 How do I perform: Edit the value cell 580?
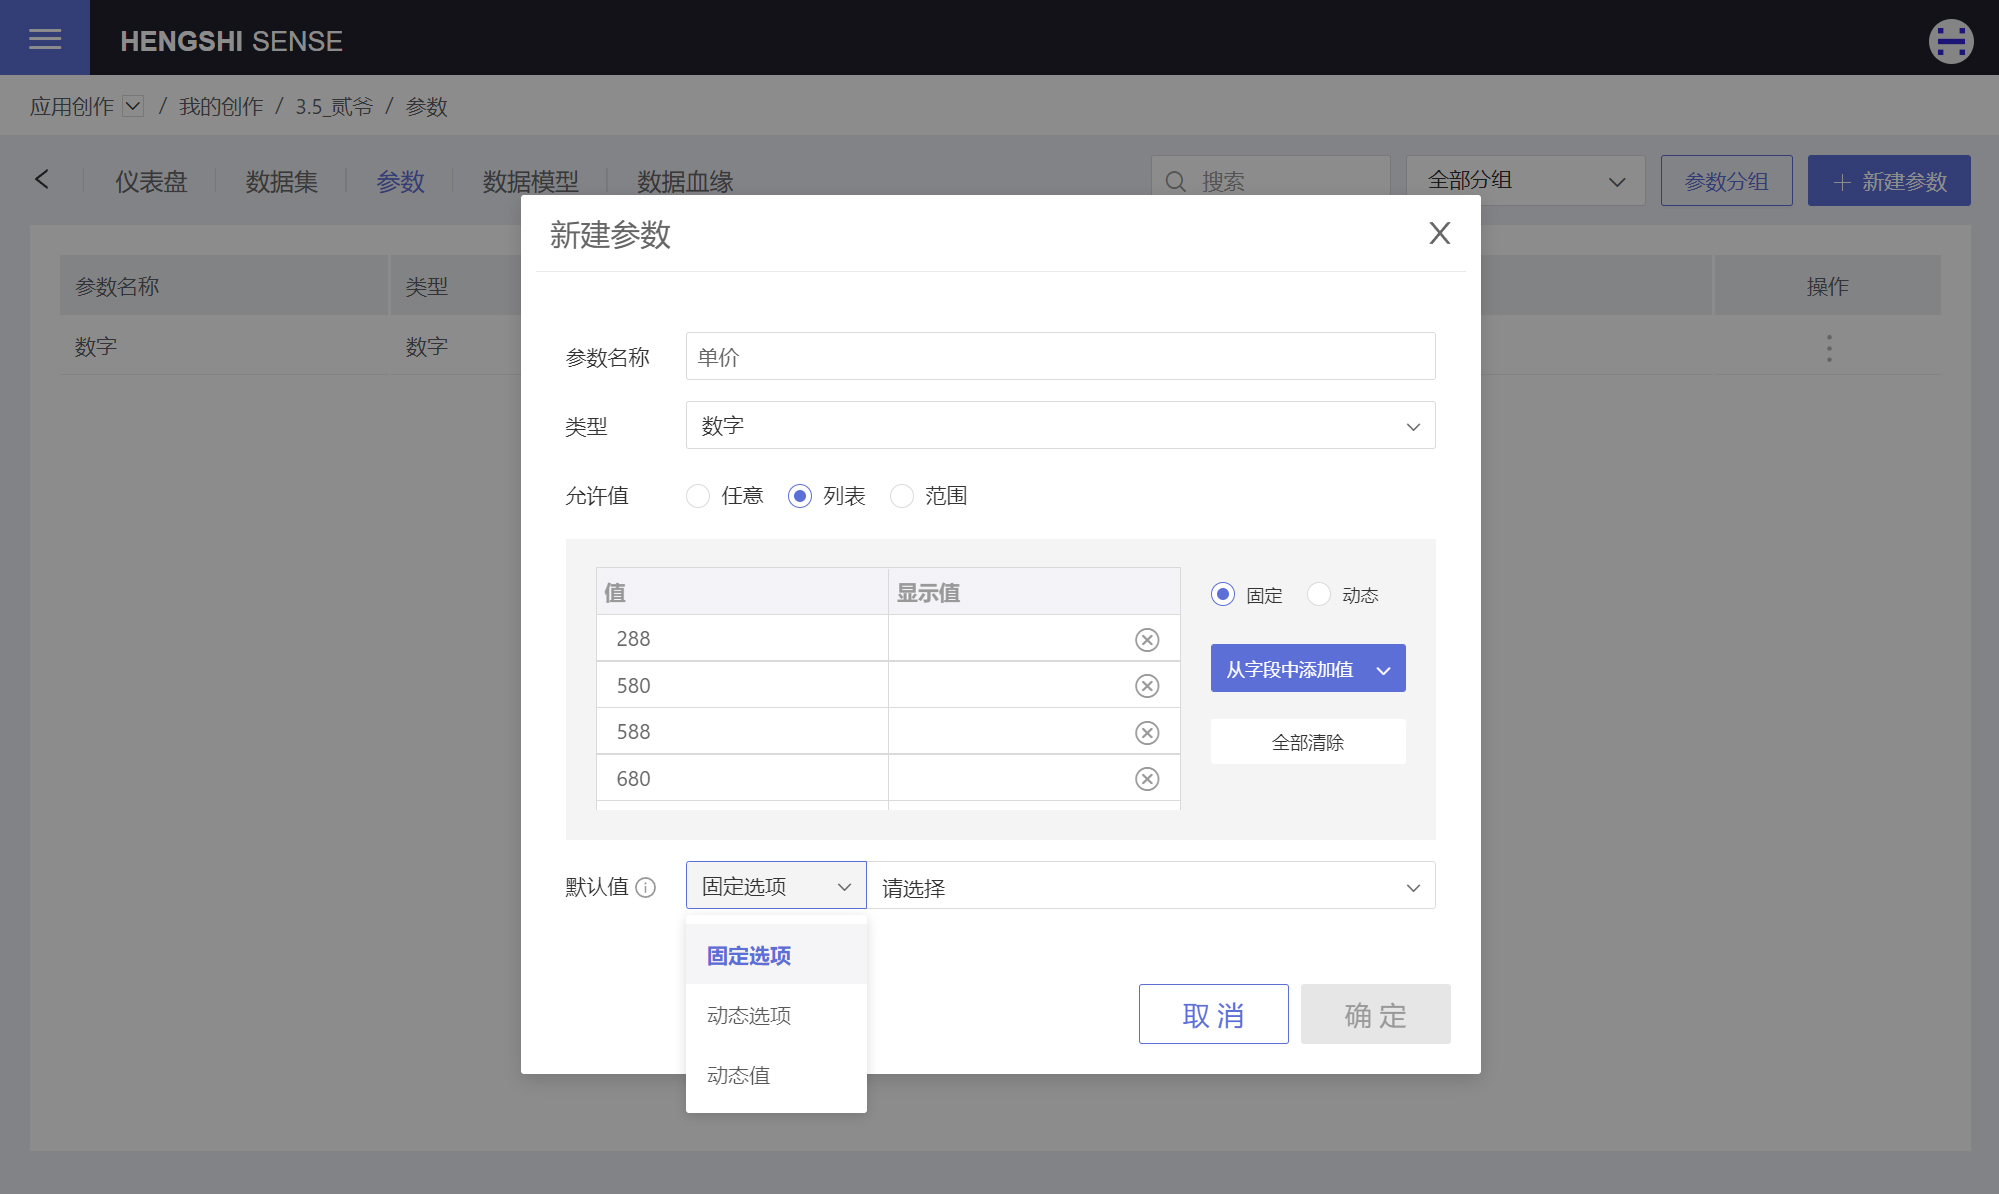742,685
